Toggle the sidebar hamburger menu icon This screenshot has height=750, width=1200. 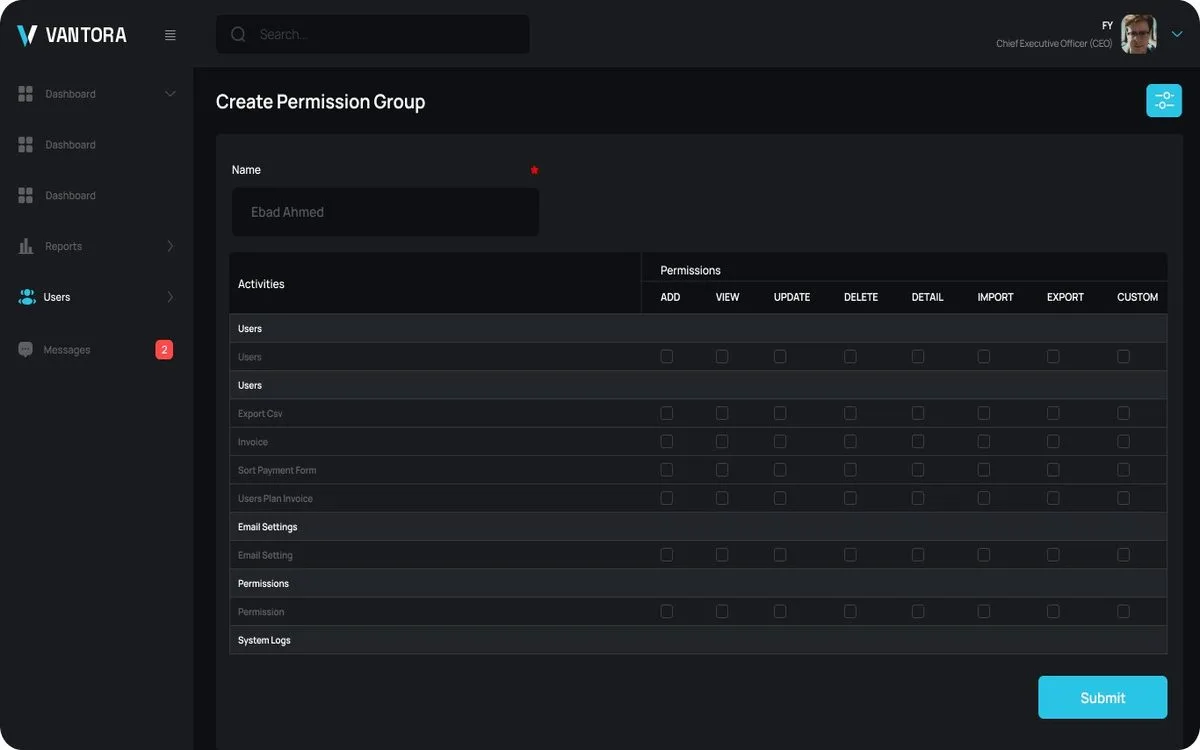[170, 35]
